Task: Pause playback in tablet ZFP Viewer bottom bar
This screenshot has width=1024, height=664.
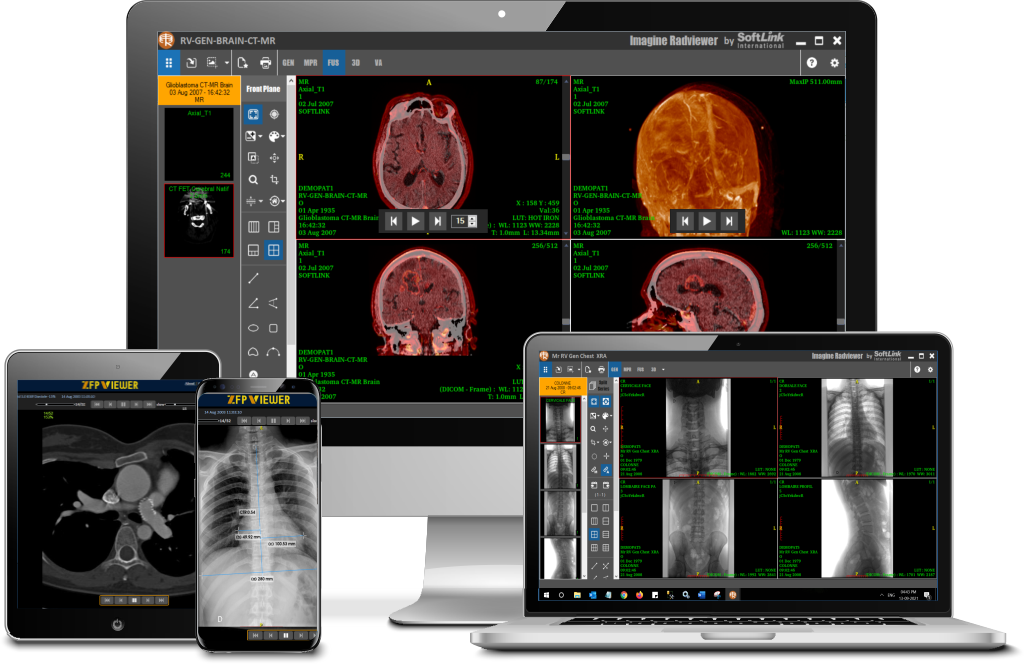Action: click(x=135, y=600)
